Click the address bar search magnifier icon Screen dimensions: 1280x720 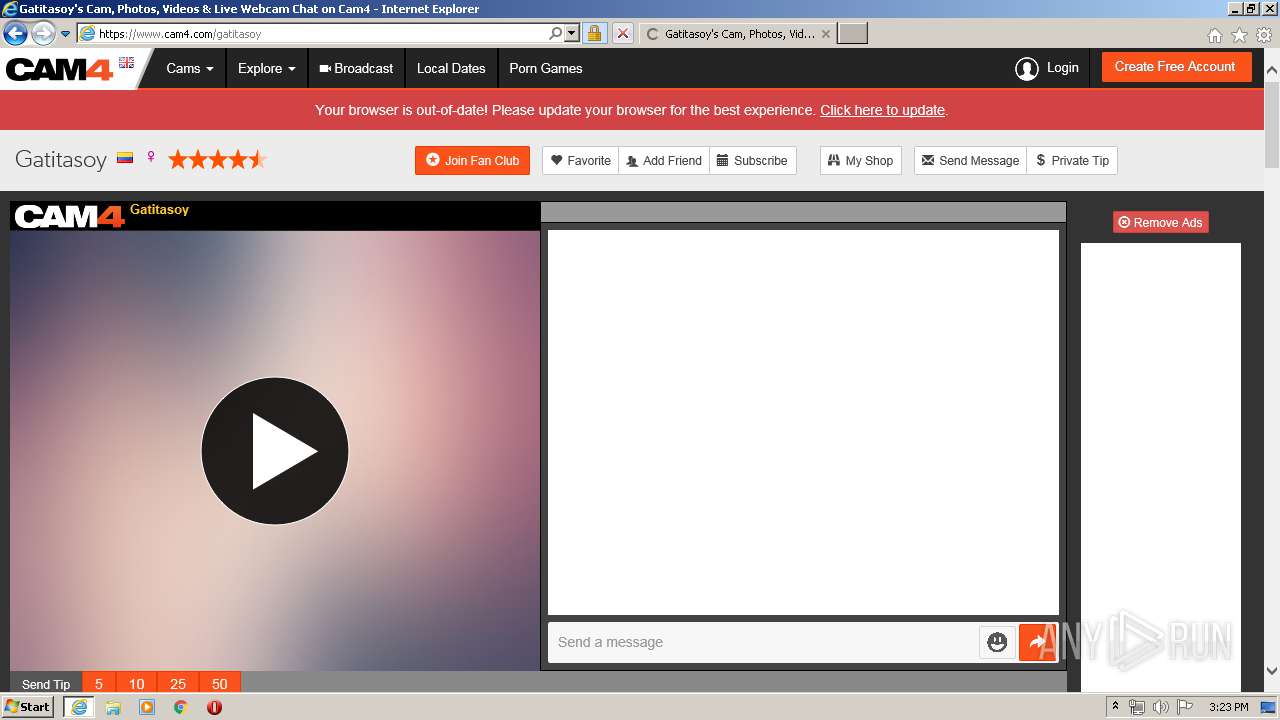pyautogui.click(x=556, y=33)
